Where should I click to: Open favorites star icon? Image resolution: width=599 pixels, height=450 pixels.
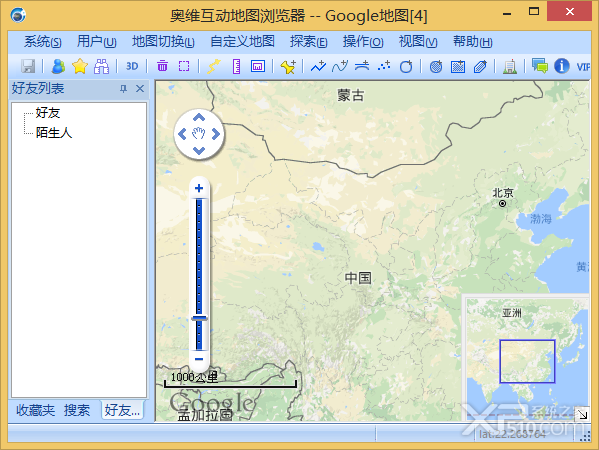coord(80,66)
